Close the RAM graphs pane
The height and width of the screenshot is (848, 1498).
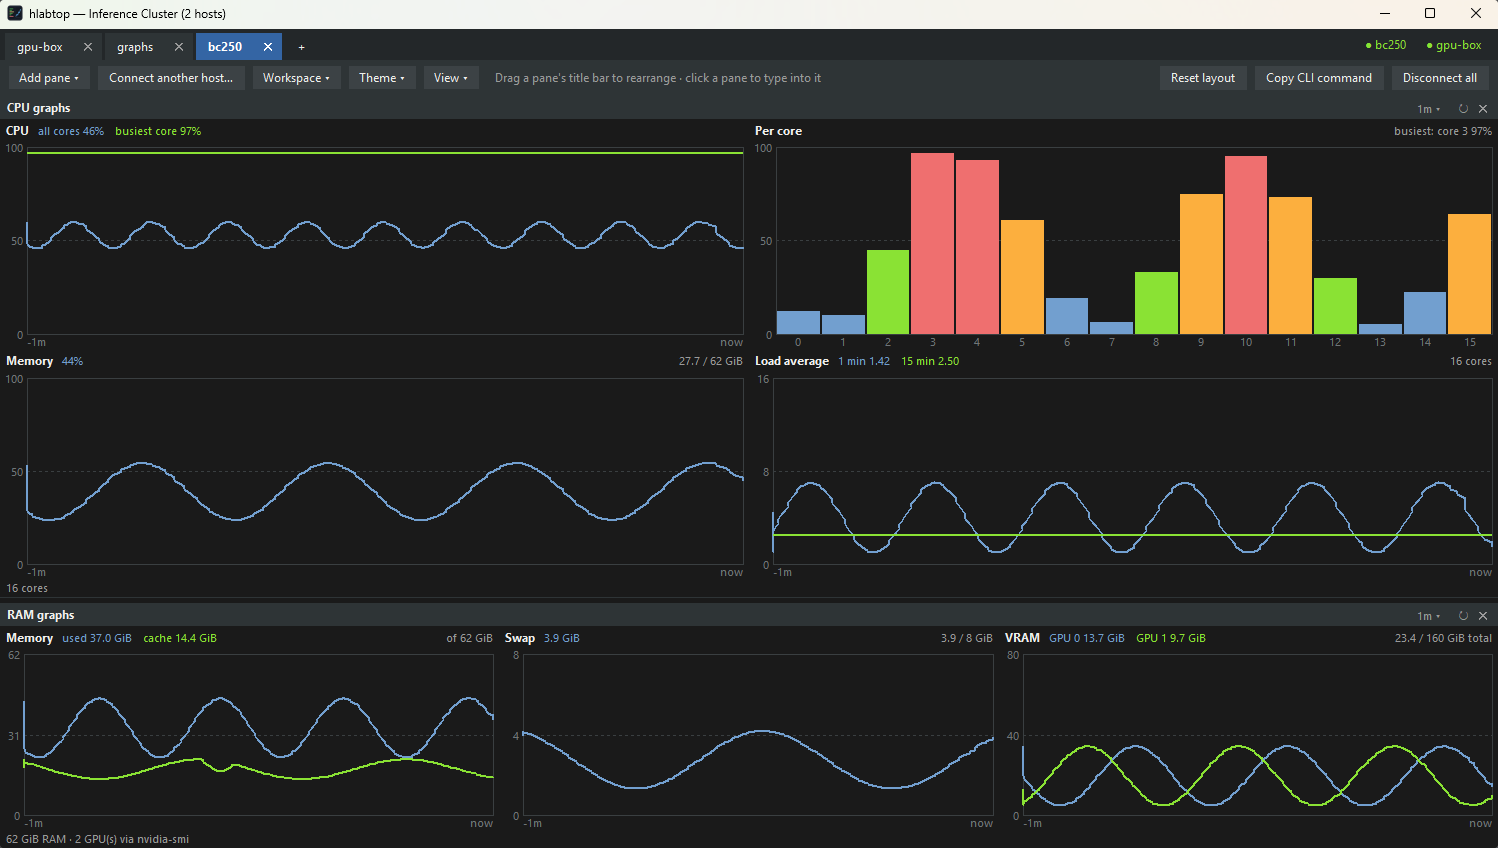pyautogui.click(x=1483, y=616)
